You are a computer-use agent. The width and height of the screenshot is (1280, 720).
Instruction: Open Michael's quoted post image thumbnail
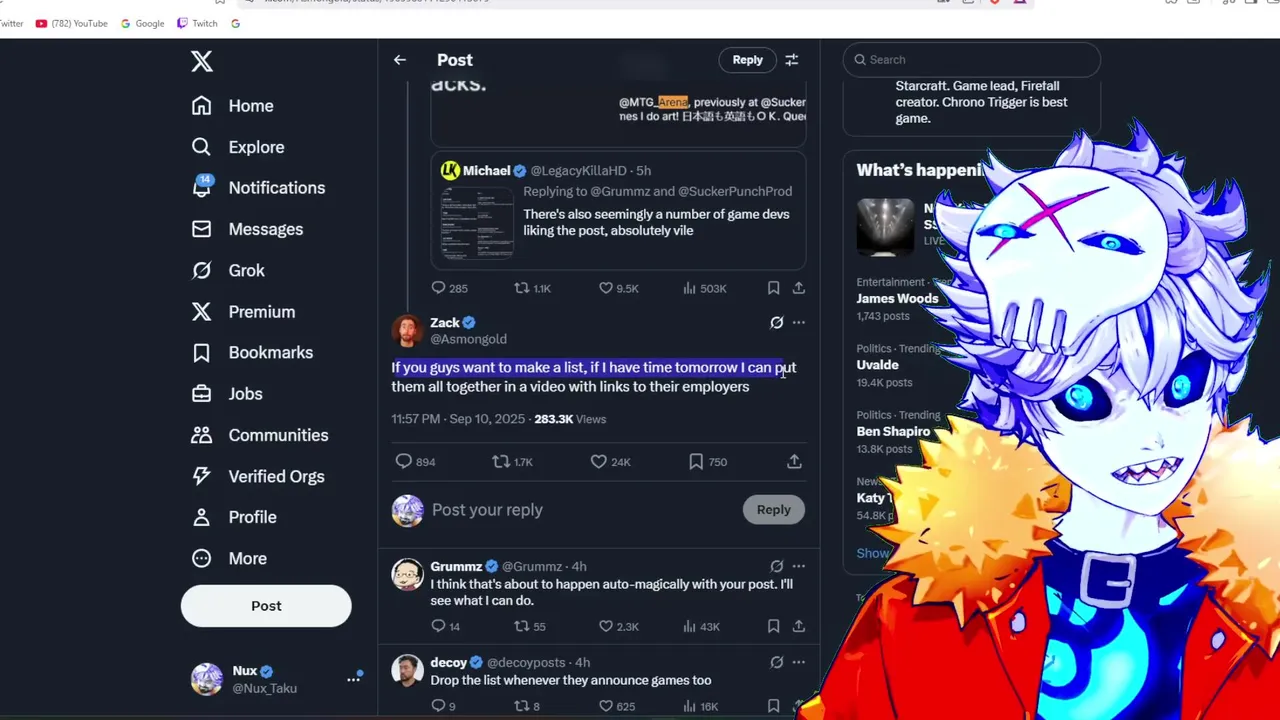(477, 222)
